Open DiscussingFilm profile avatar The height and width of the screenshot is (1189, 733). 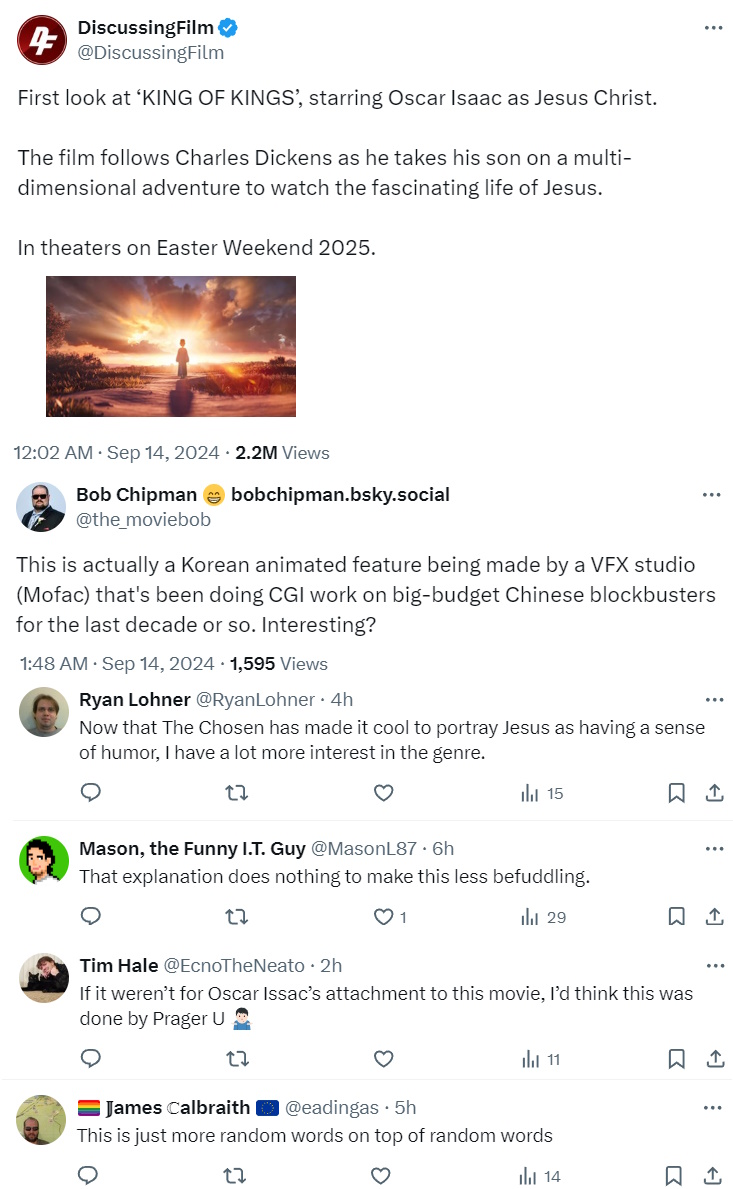(41, 39)
